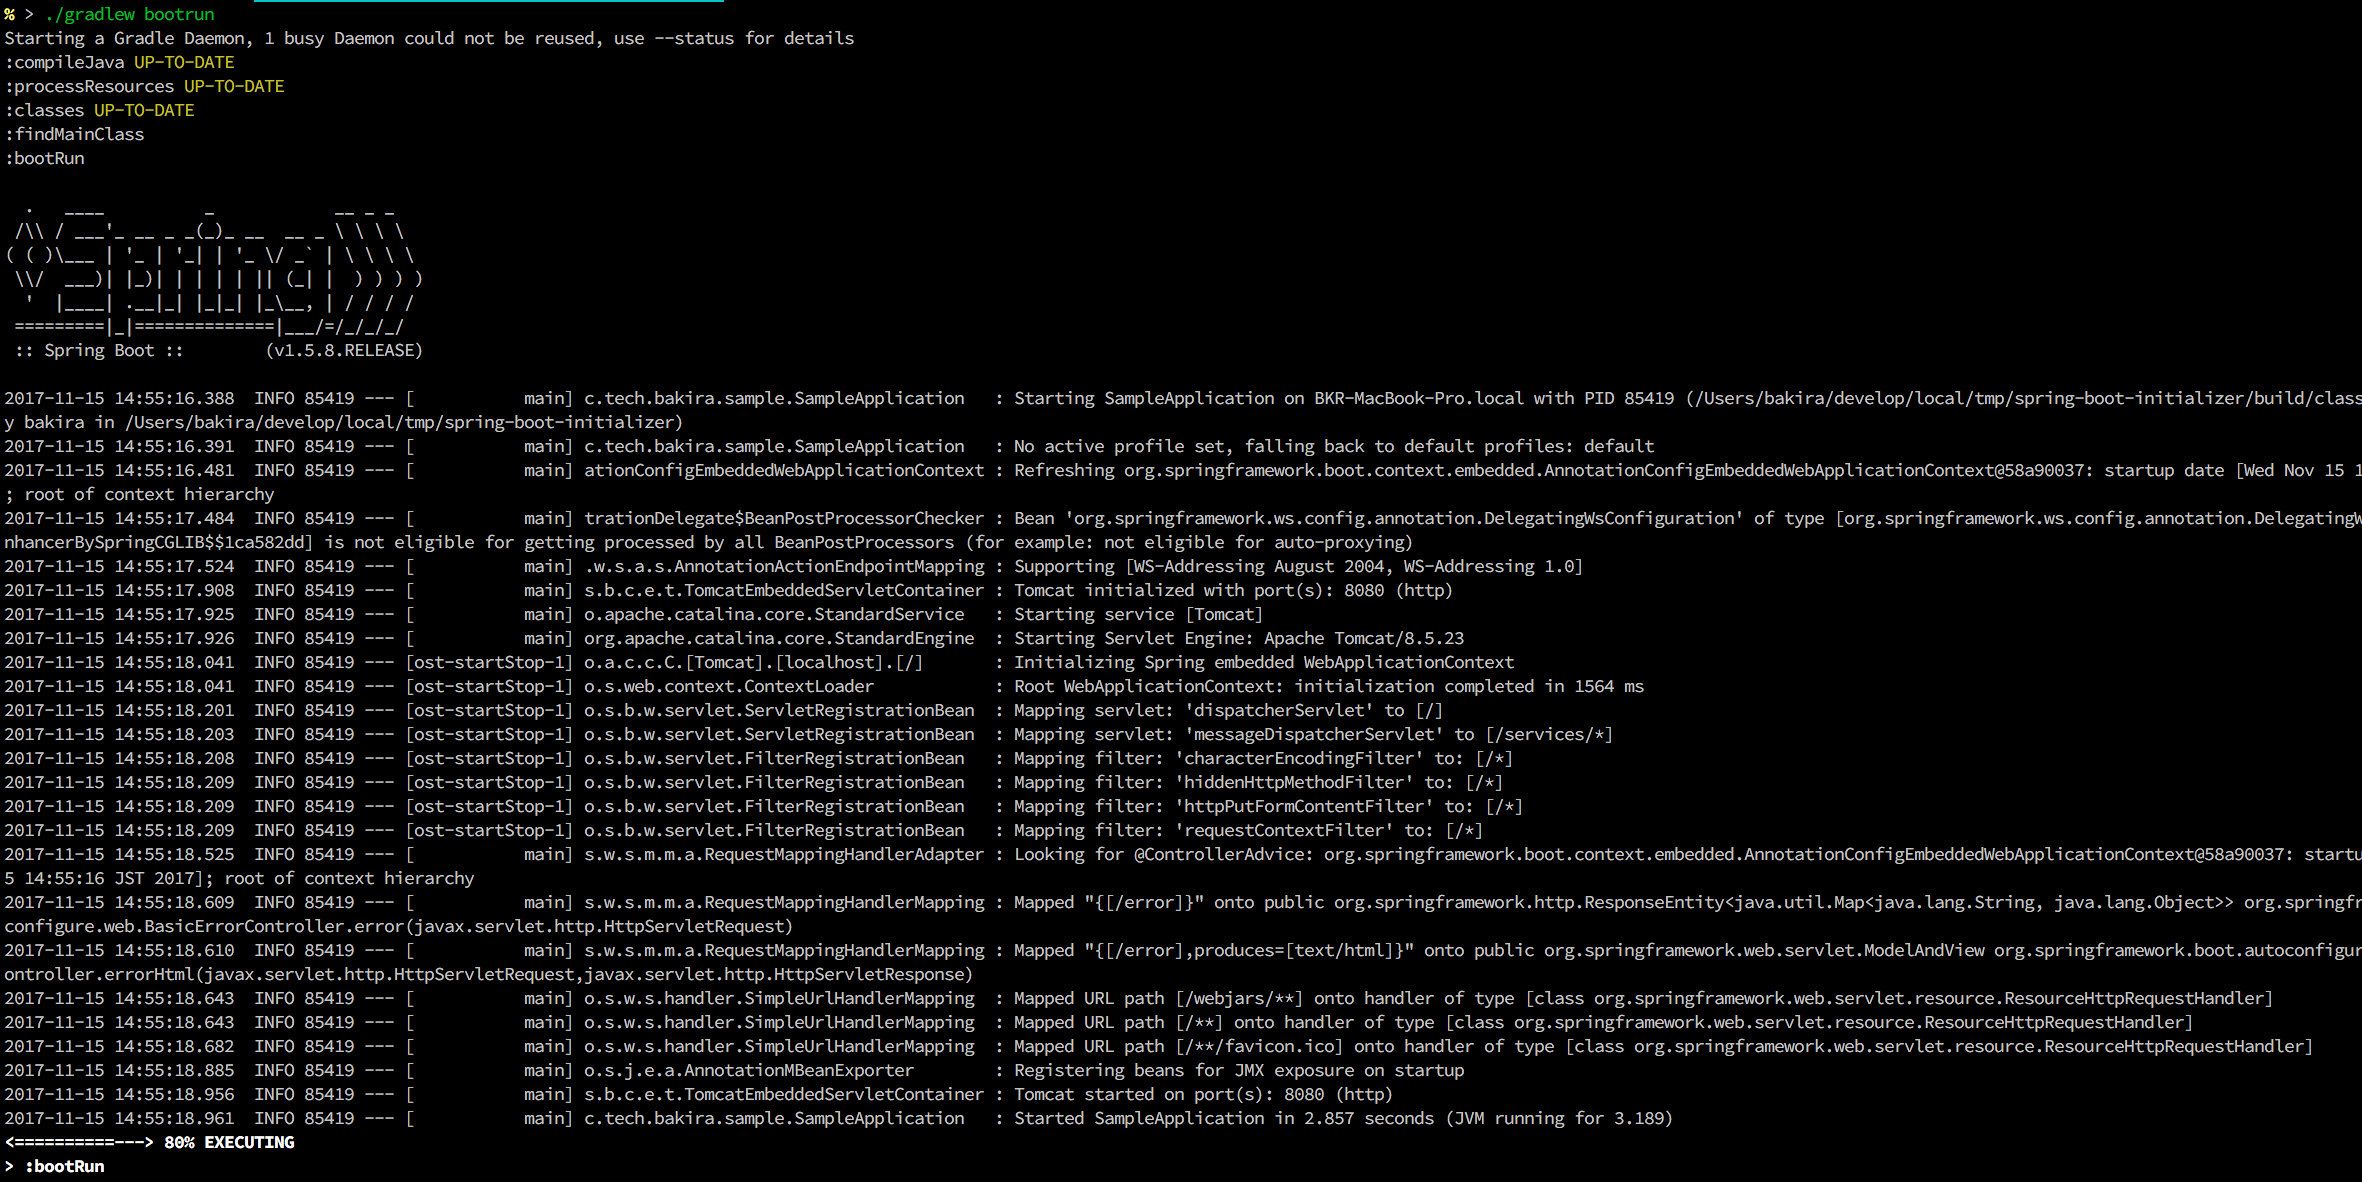Click 'trationDelegate$BeanPostProcessorChecker' logger name
The image size is (2362, 1182).
(784, 518)
